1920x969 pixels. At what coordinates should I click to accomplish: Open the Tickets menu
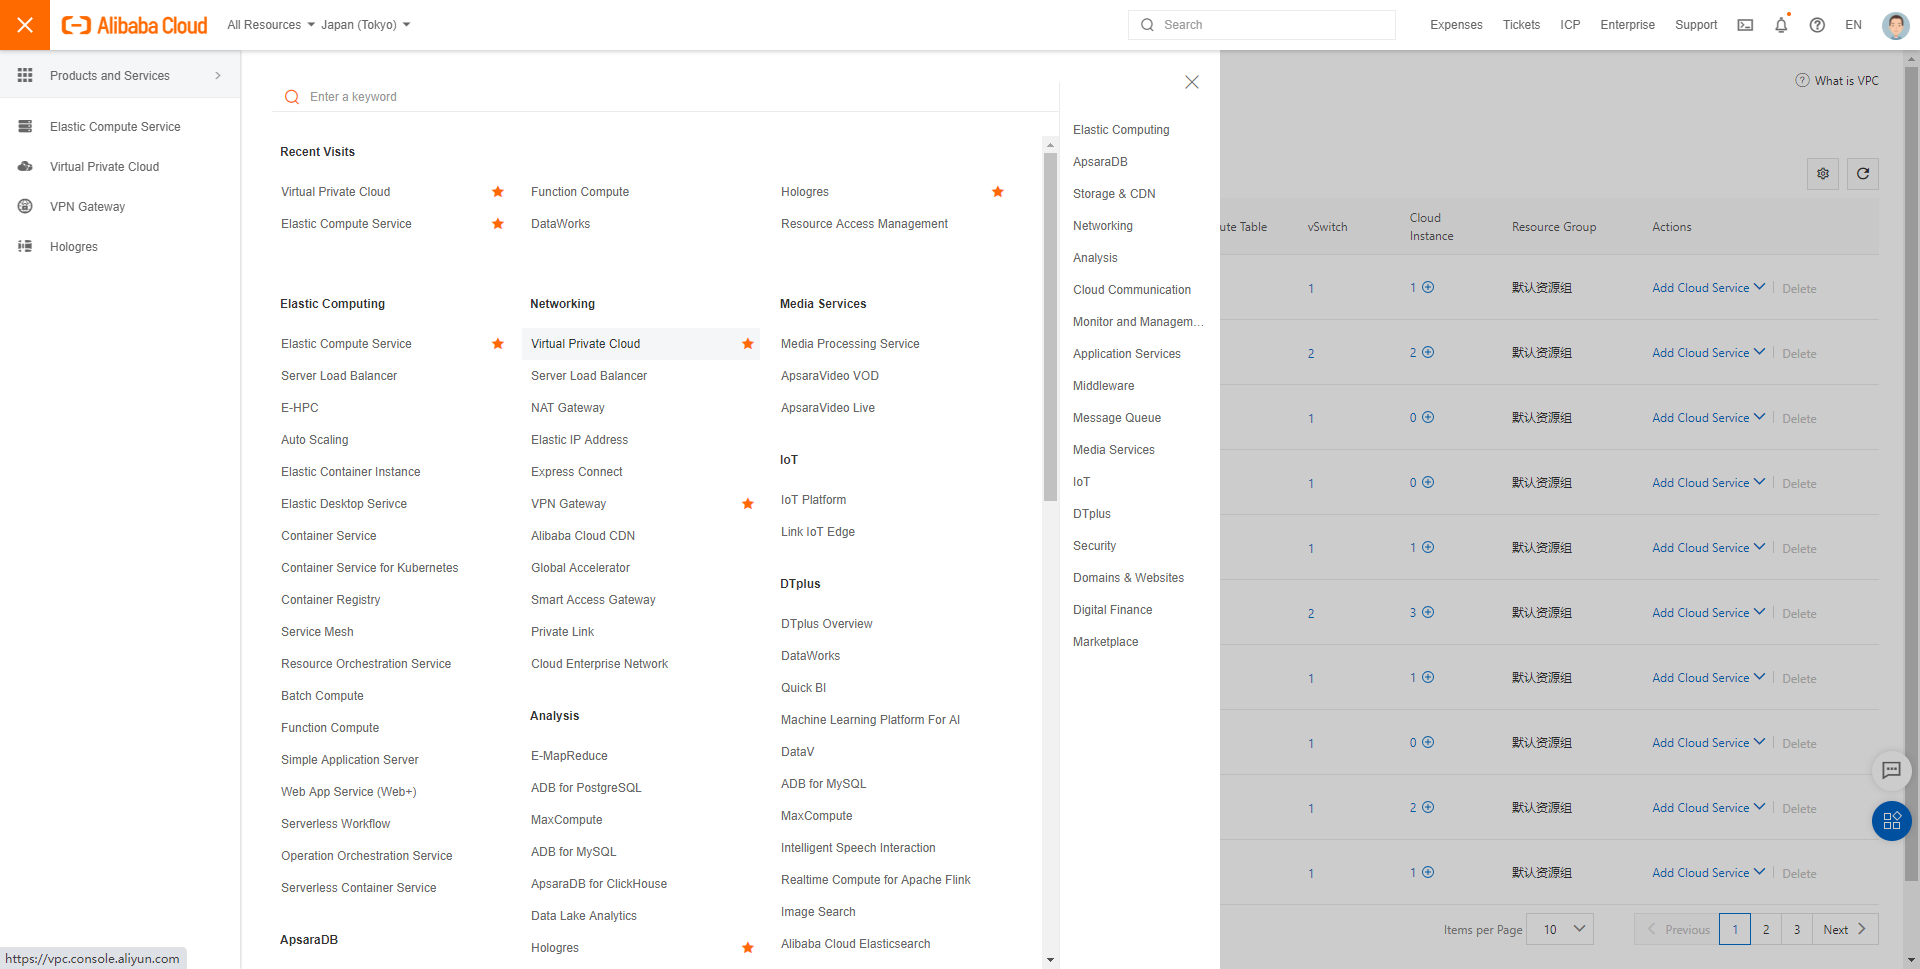tap(1521, 25)
